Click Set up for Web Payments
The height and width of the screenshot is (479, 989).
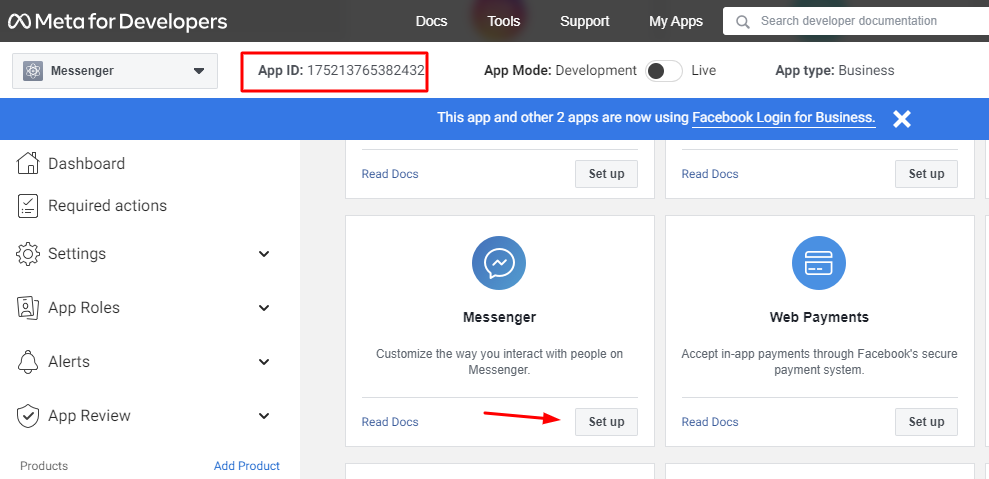click(926, 422)
